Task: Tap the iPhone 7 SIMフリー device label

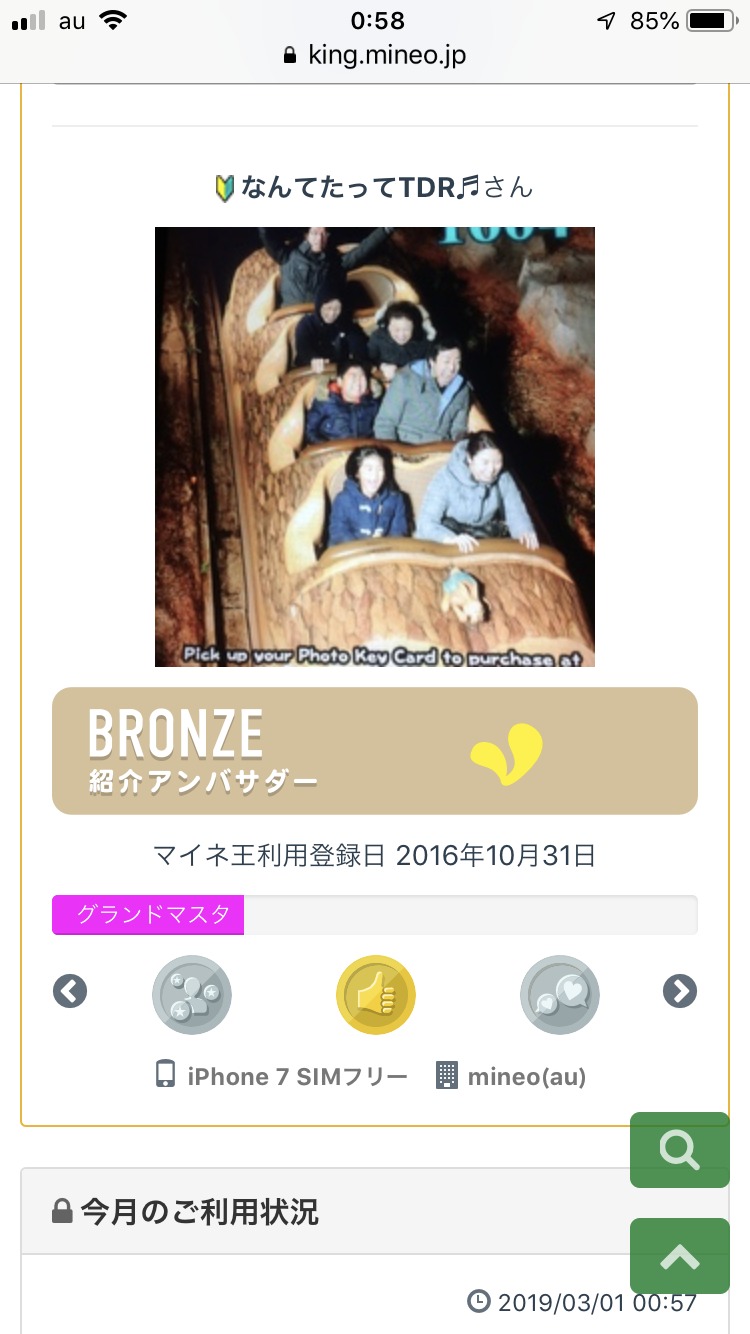Action: tap(298, 1077)
